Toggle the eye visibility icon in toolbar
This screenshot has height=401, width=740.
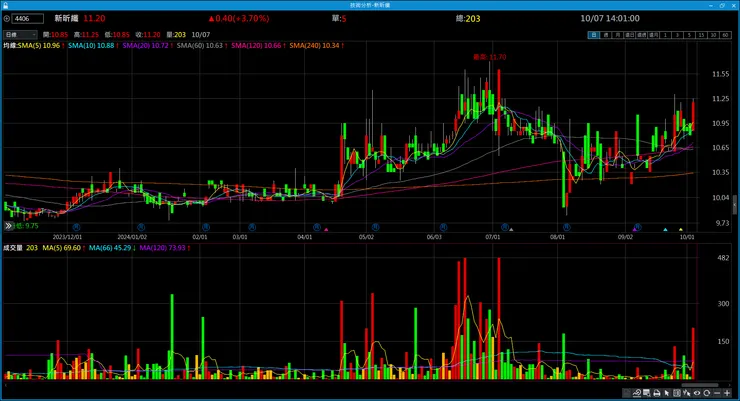697,393
